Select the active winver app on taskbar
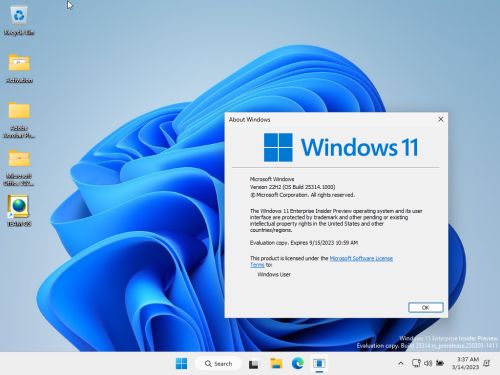 click(319, 363)
